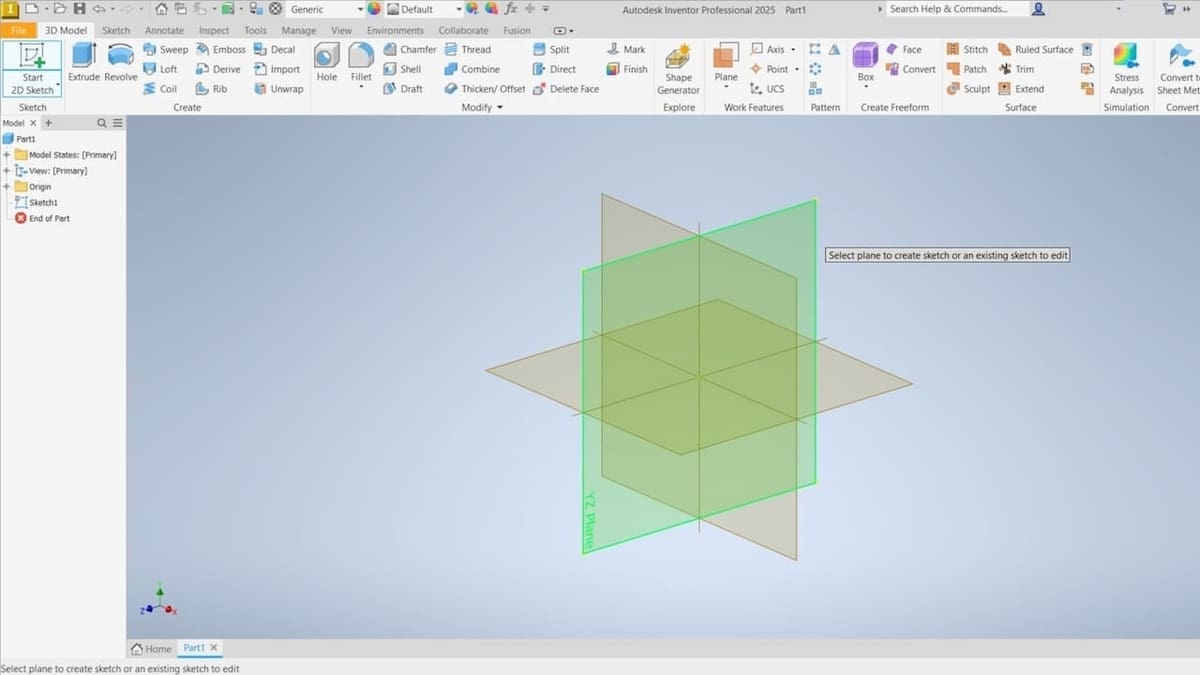Select the Freeform Box tool
1200x675 pixels.
[866, 62]
